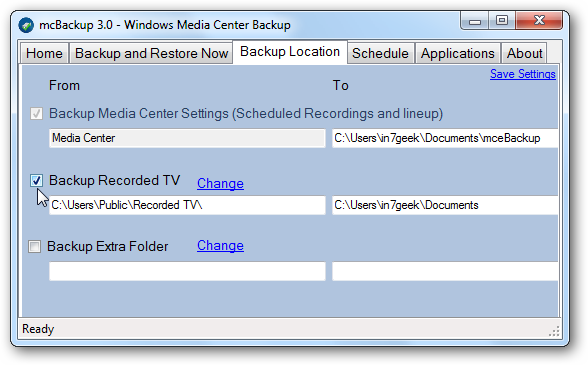Viewport: 588px width, 365px height.
Task: Go to the Schedule tab
Action: [380, 53]
